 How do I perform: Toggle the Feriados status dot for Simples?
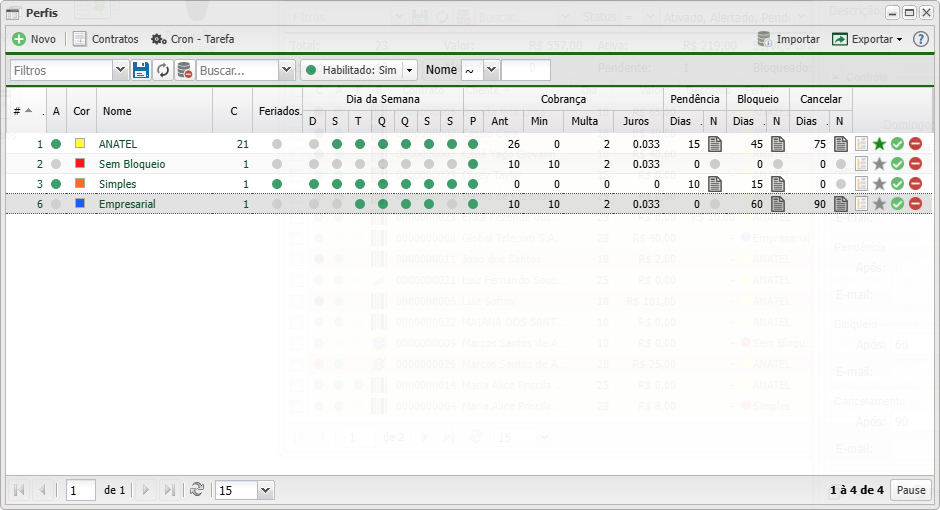pyautogui.click(x=277, y=184)
